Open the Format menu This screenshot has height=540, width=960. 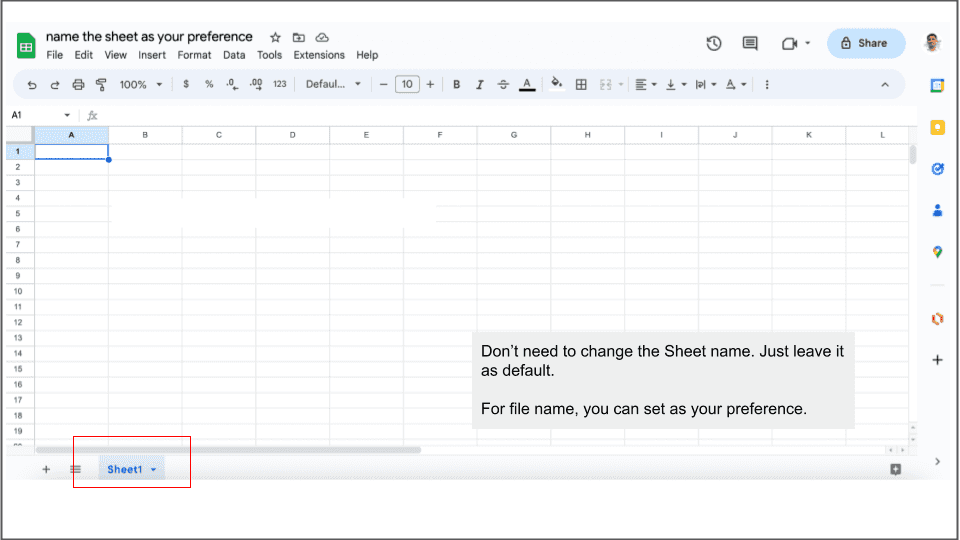(194, 55)
